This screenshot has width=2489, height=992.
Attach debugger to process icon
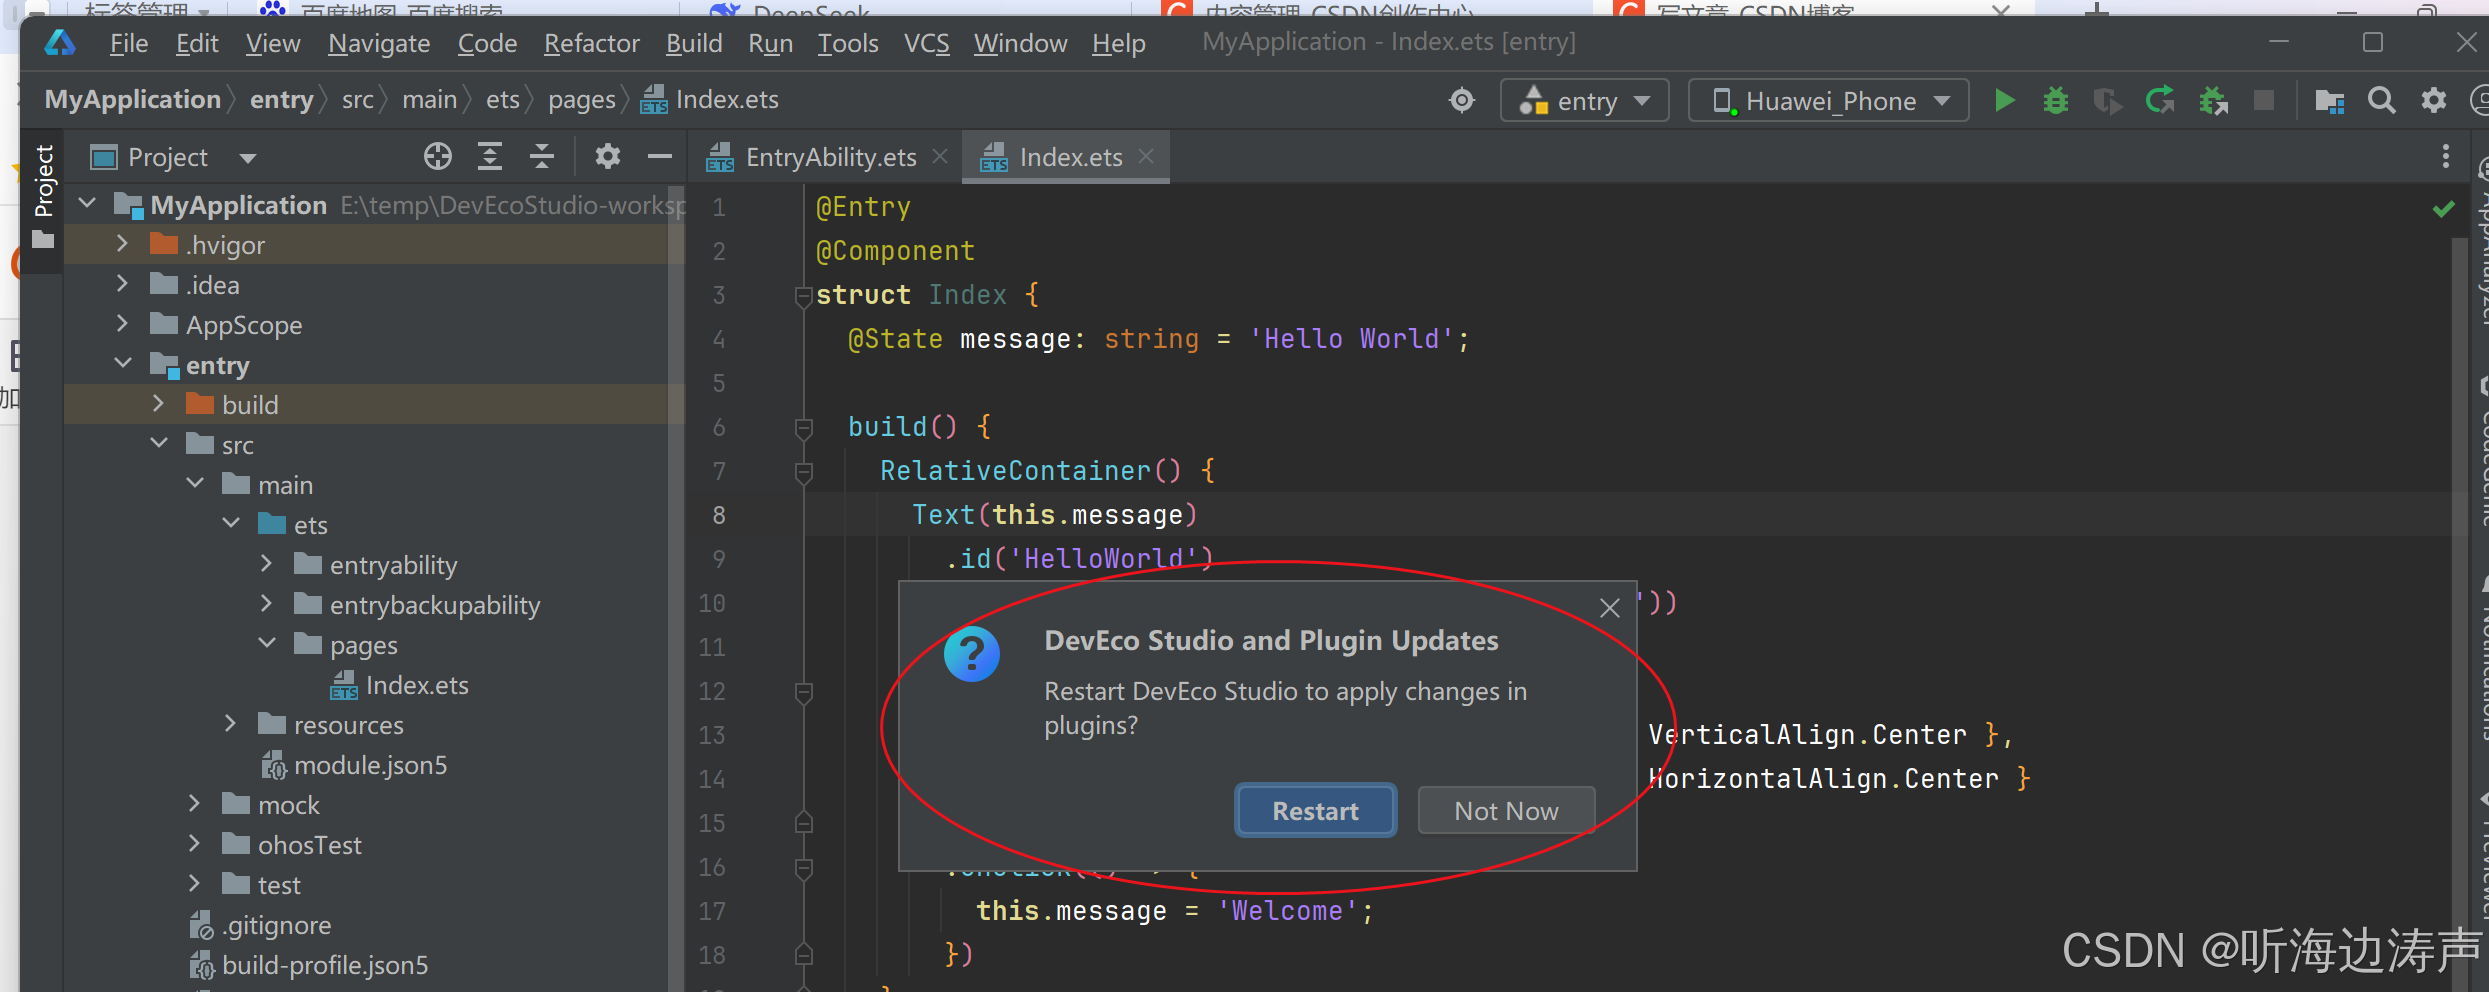[x=2213, y=100]
